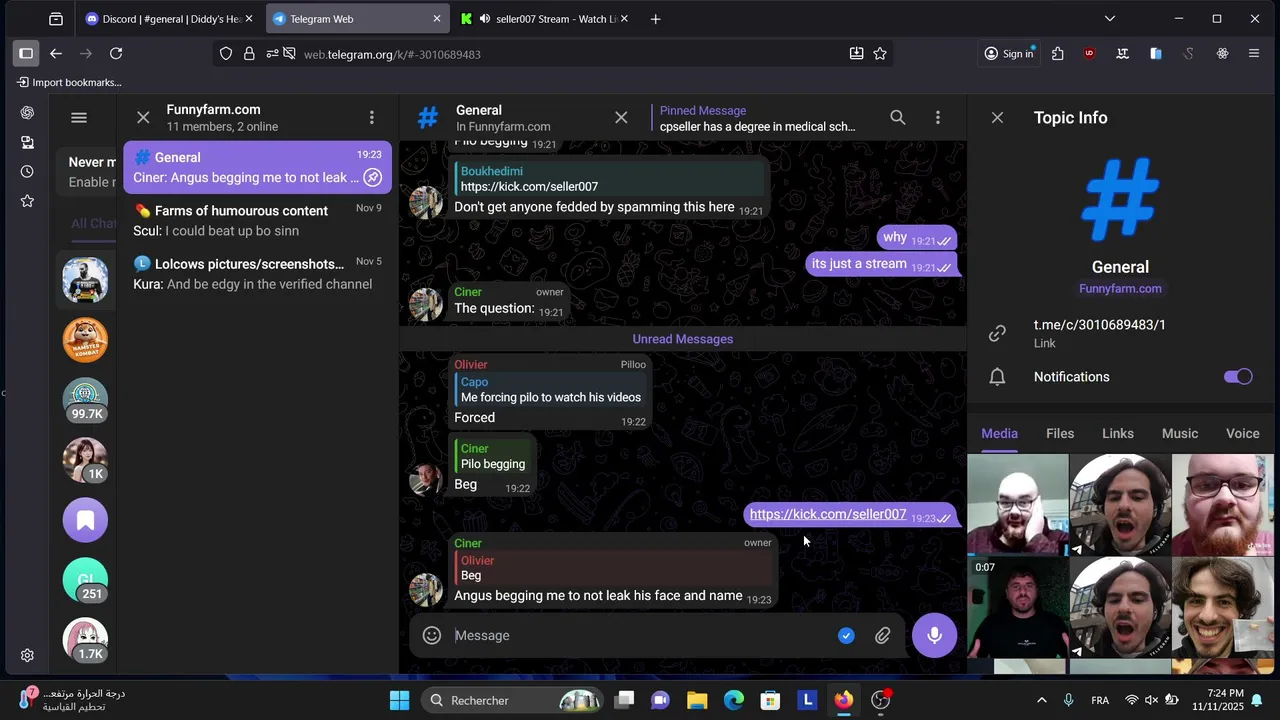Open the pinned message about cpseller
The height and width of the screenshot is (720, 1280).
(757, 118)
